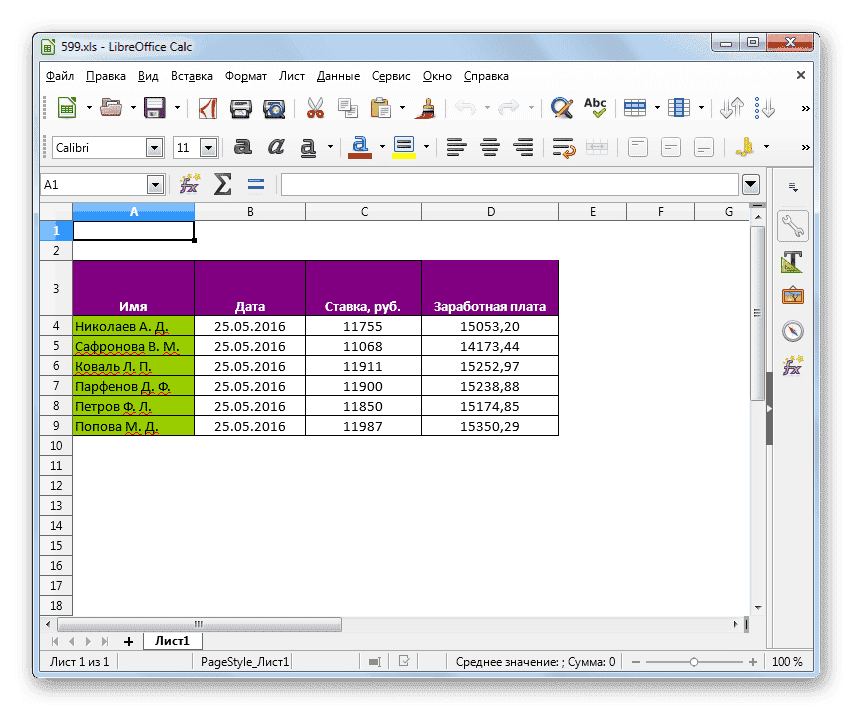This screenshot has width=853, height=711.
Task: Open the font size dropdown
Action: (206, 147)
